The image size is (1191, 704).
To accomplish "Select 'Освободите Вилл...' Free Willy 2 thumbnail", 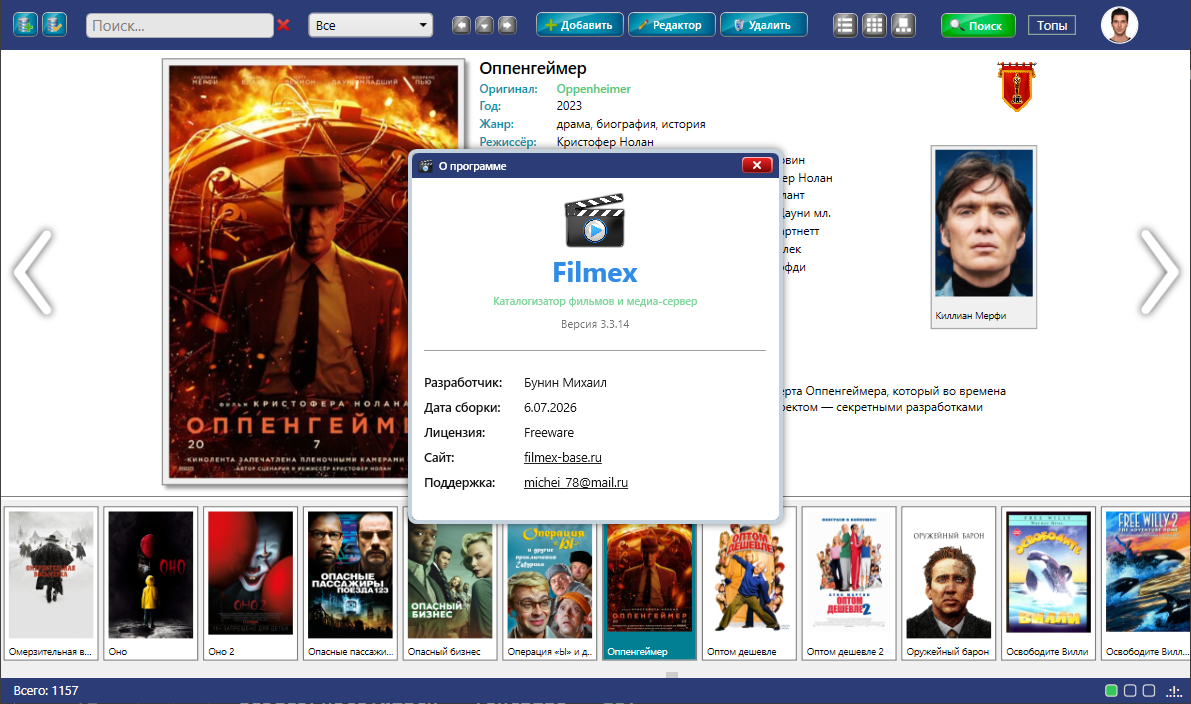I will tap(1146, 583).
